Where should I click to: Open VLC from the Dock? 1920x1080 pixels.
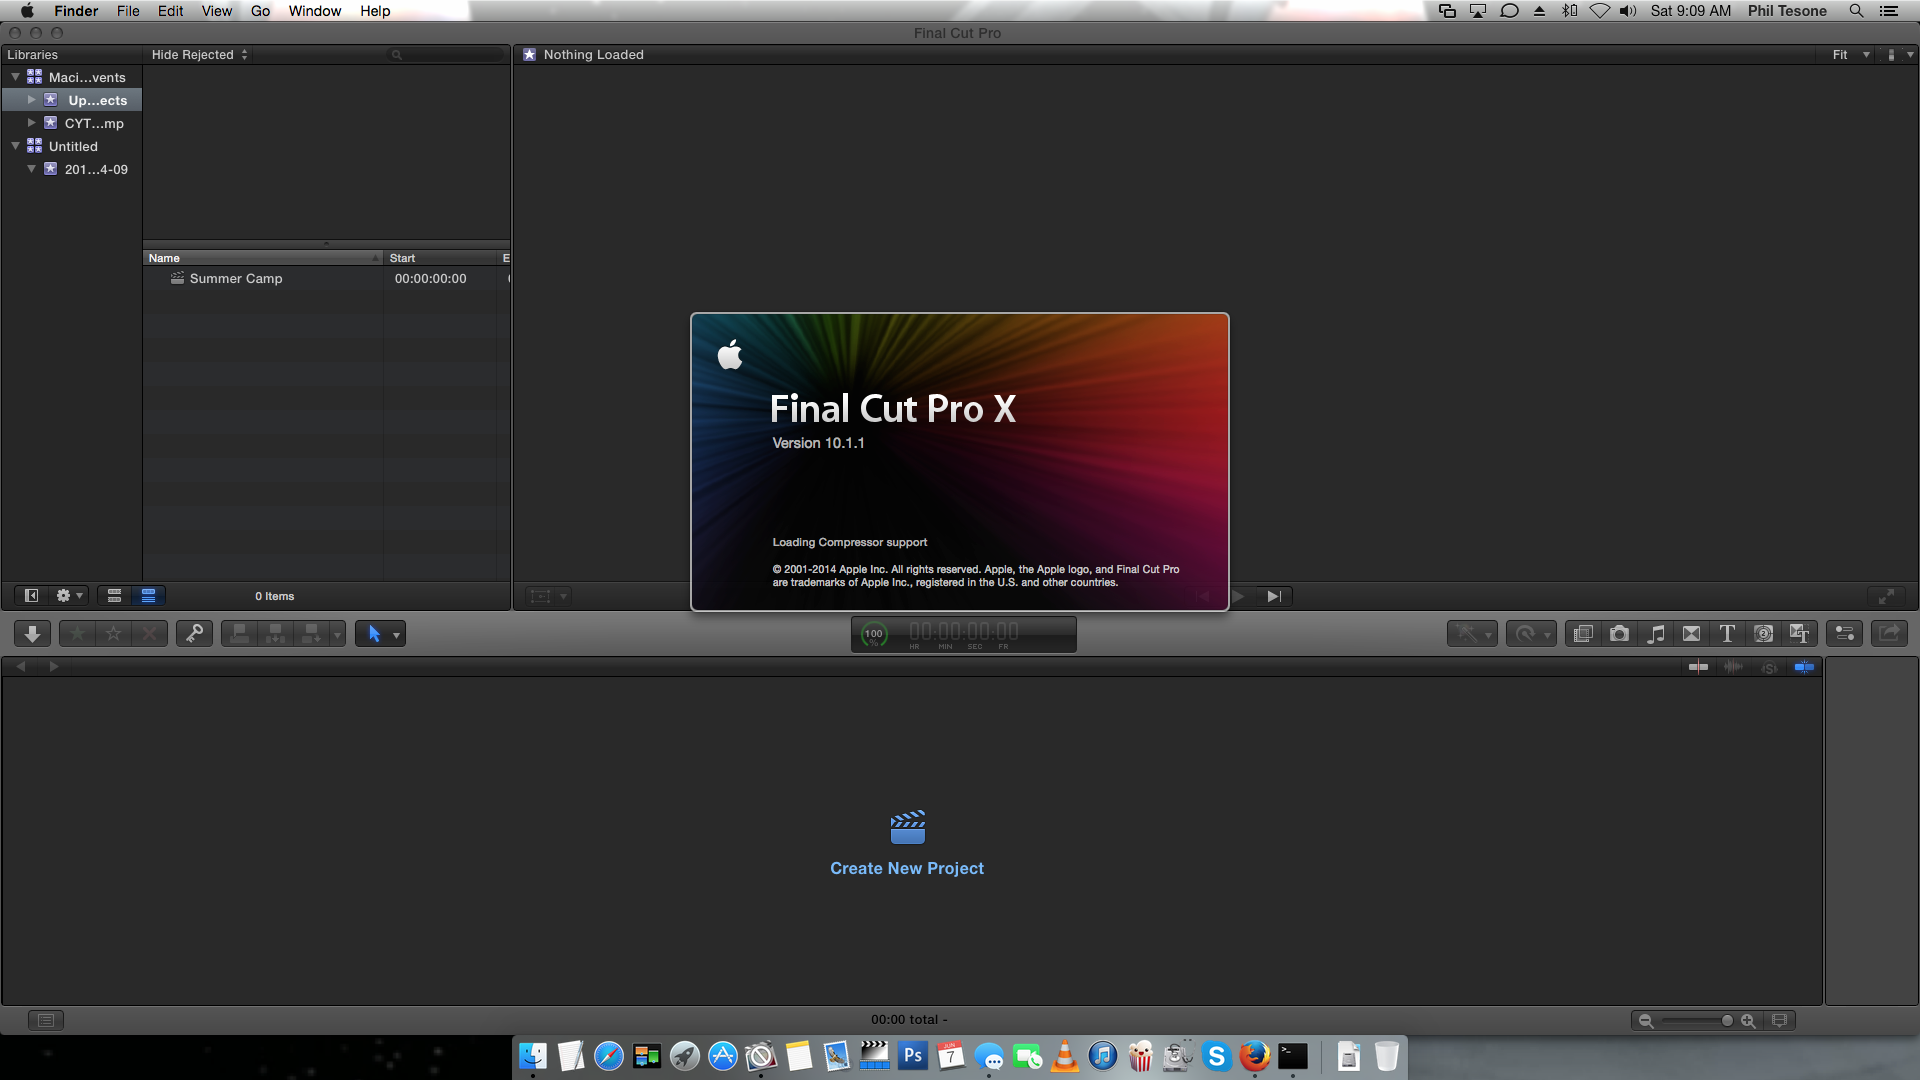point(1065,1056)
